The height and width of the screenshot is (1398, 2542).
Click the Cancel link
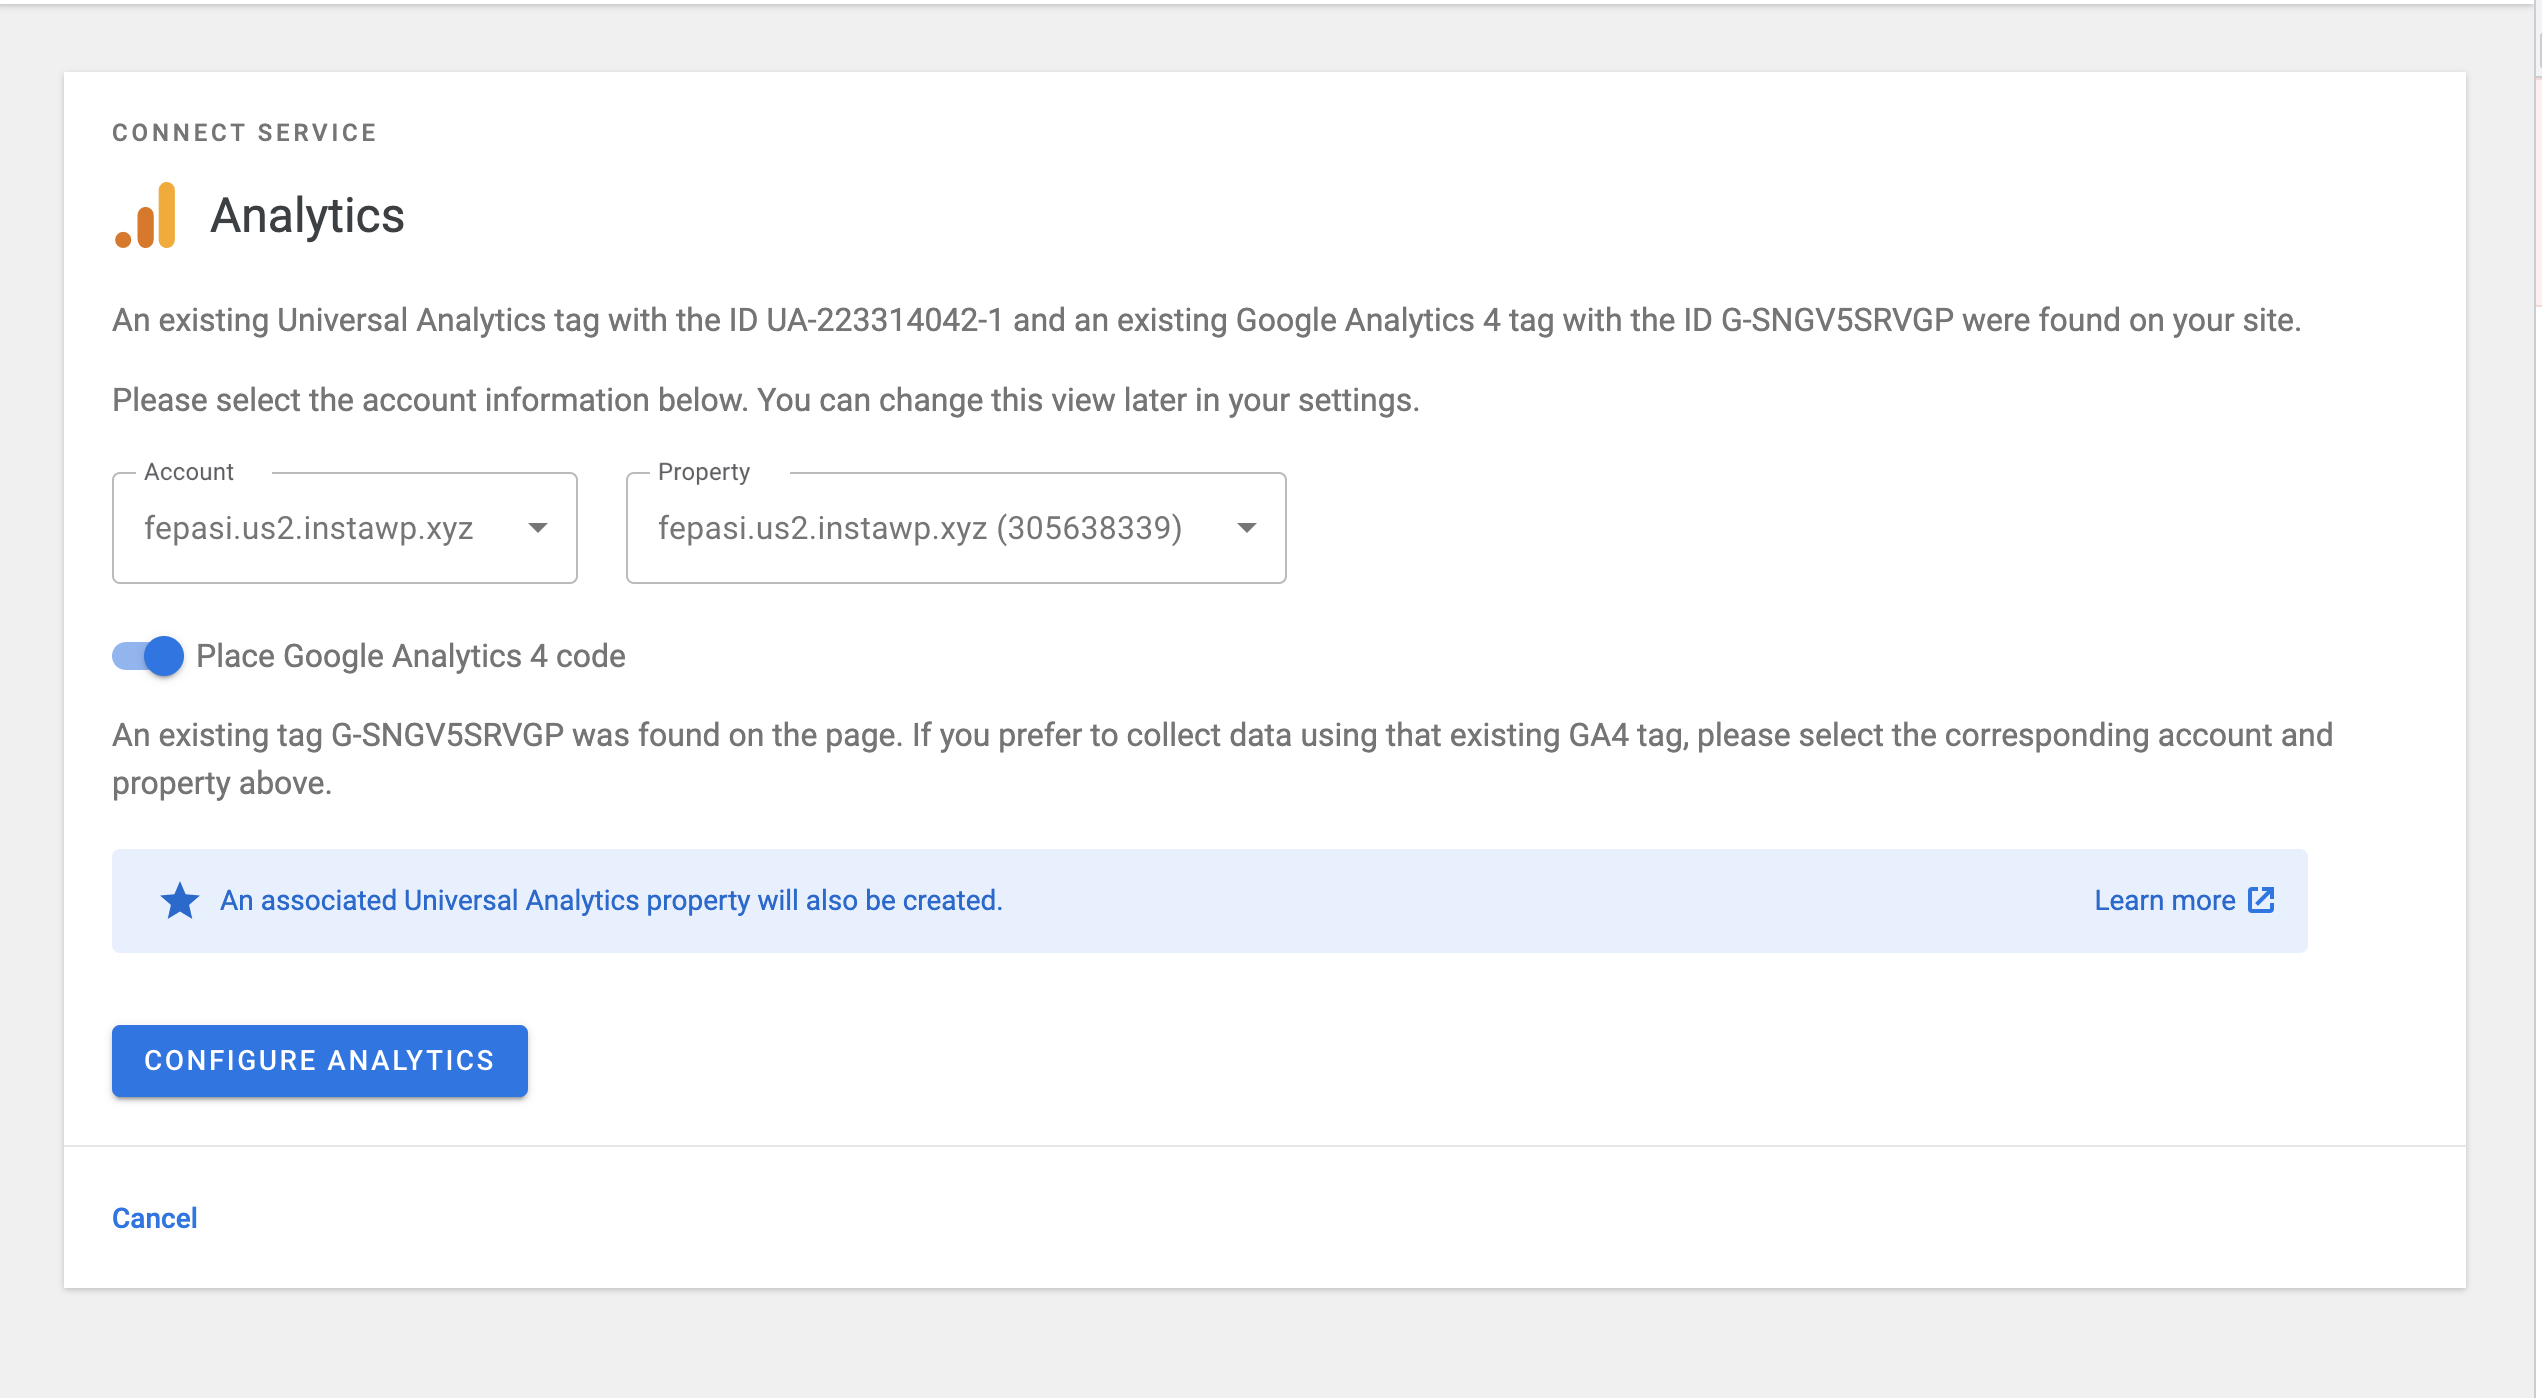154,1218
